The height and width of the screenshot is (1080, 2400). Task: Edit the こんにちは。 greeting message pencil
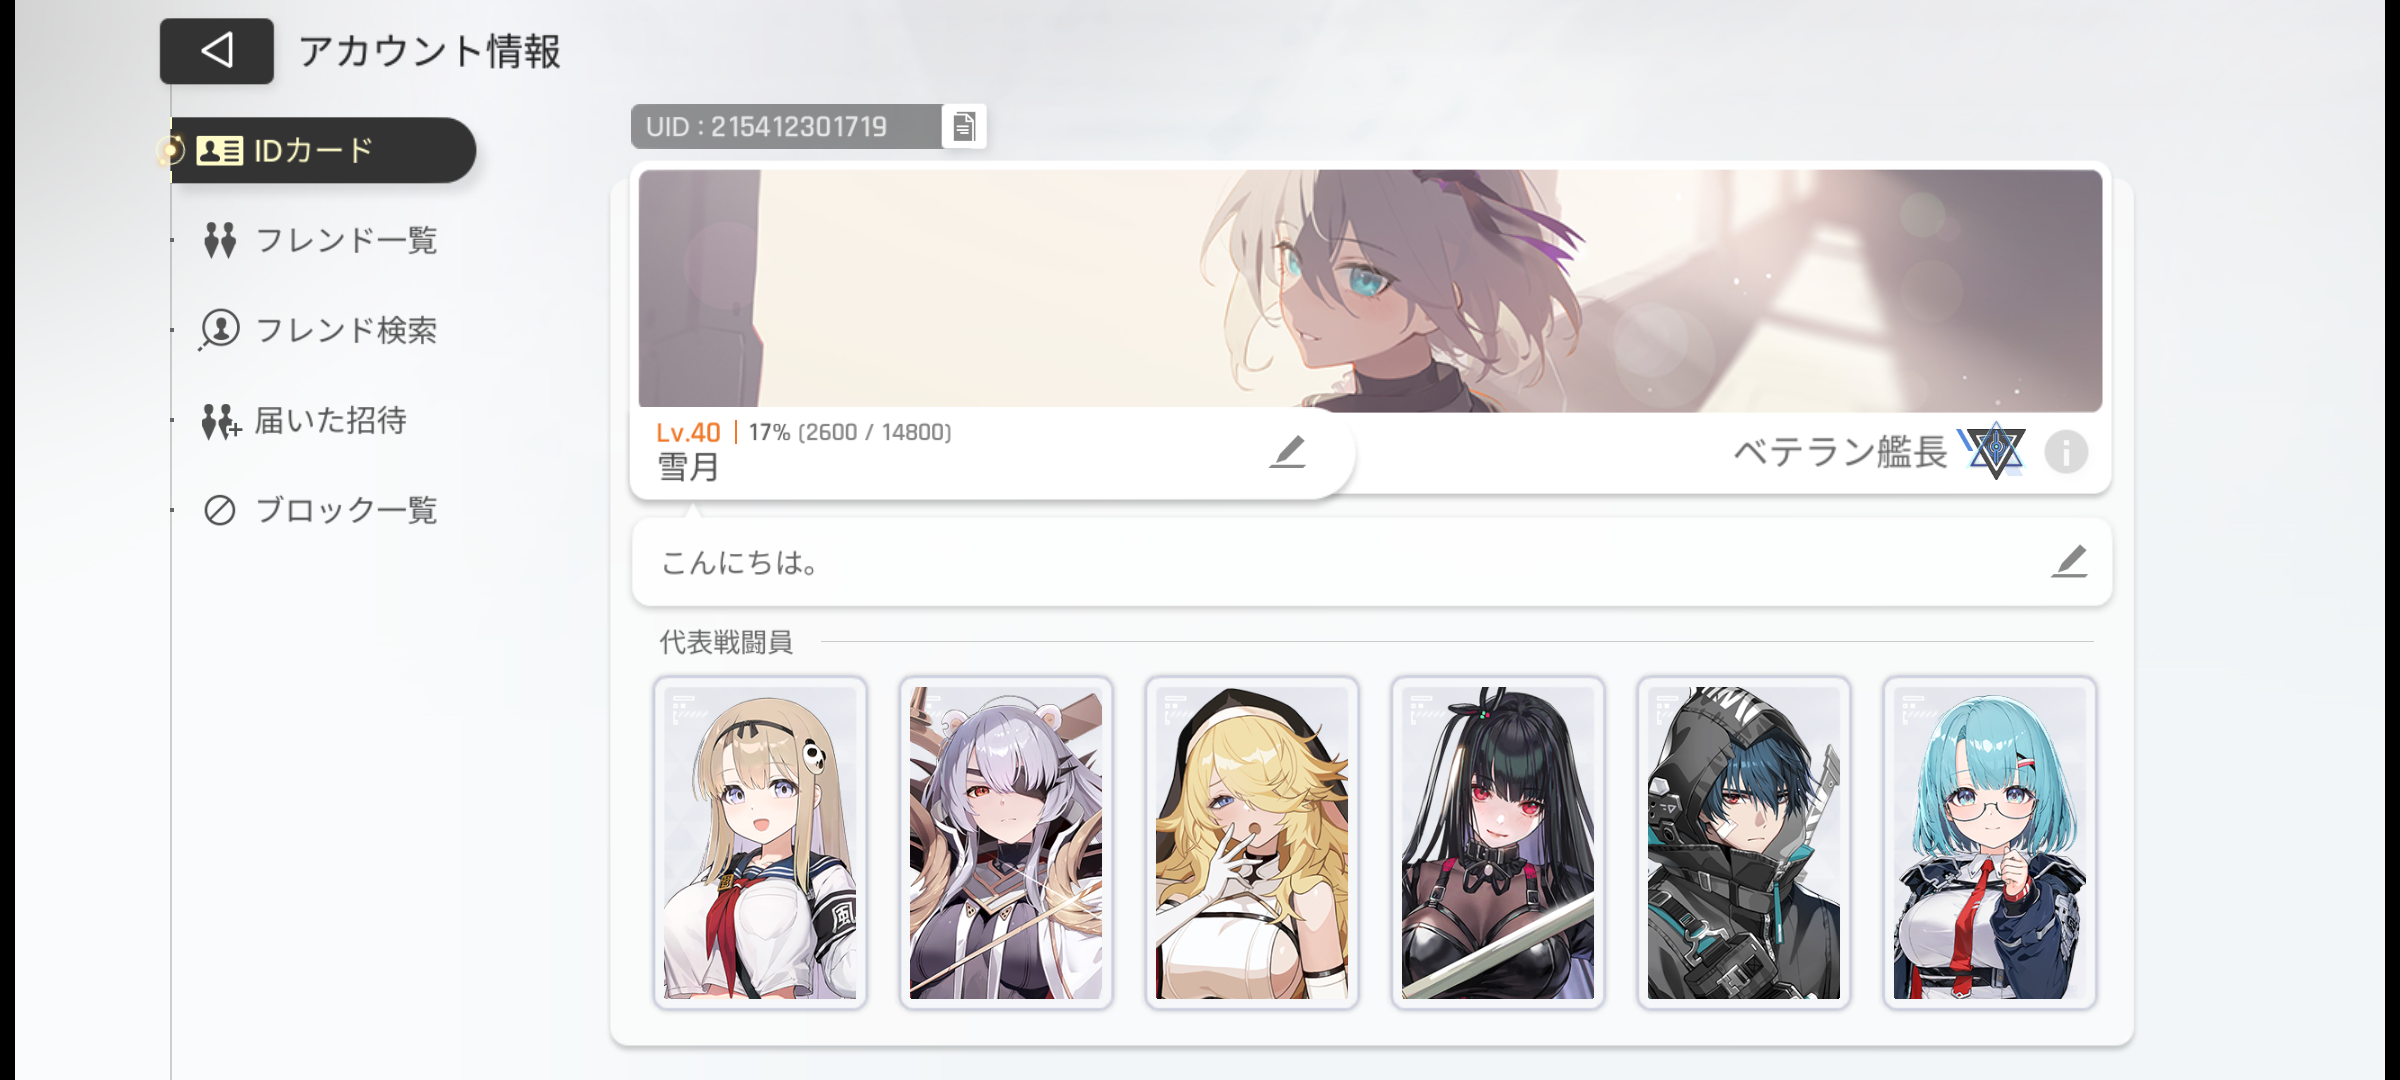pos(2069,562)
